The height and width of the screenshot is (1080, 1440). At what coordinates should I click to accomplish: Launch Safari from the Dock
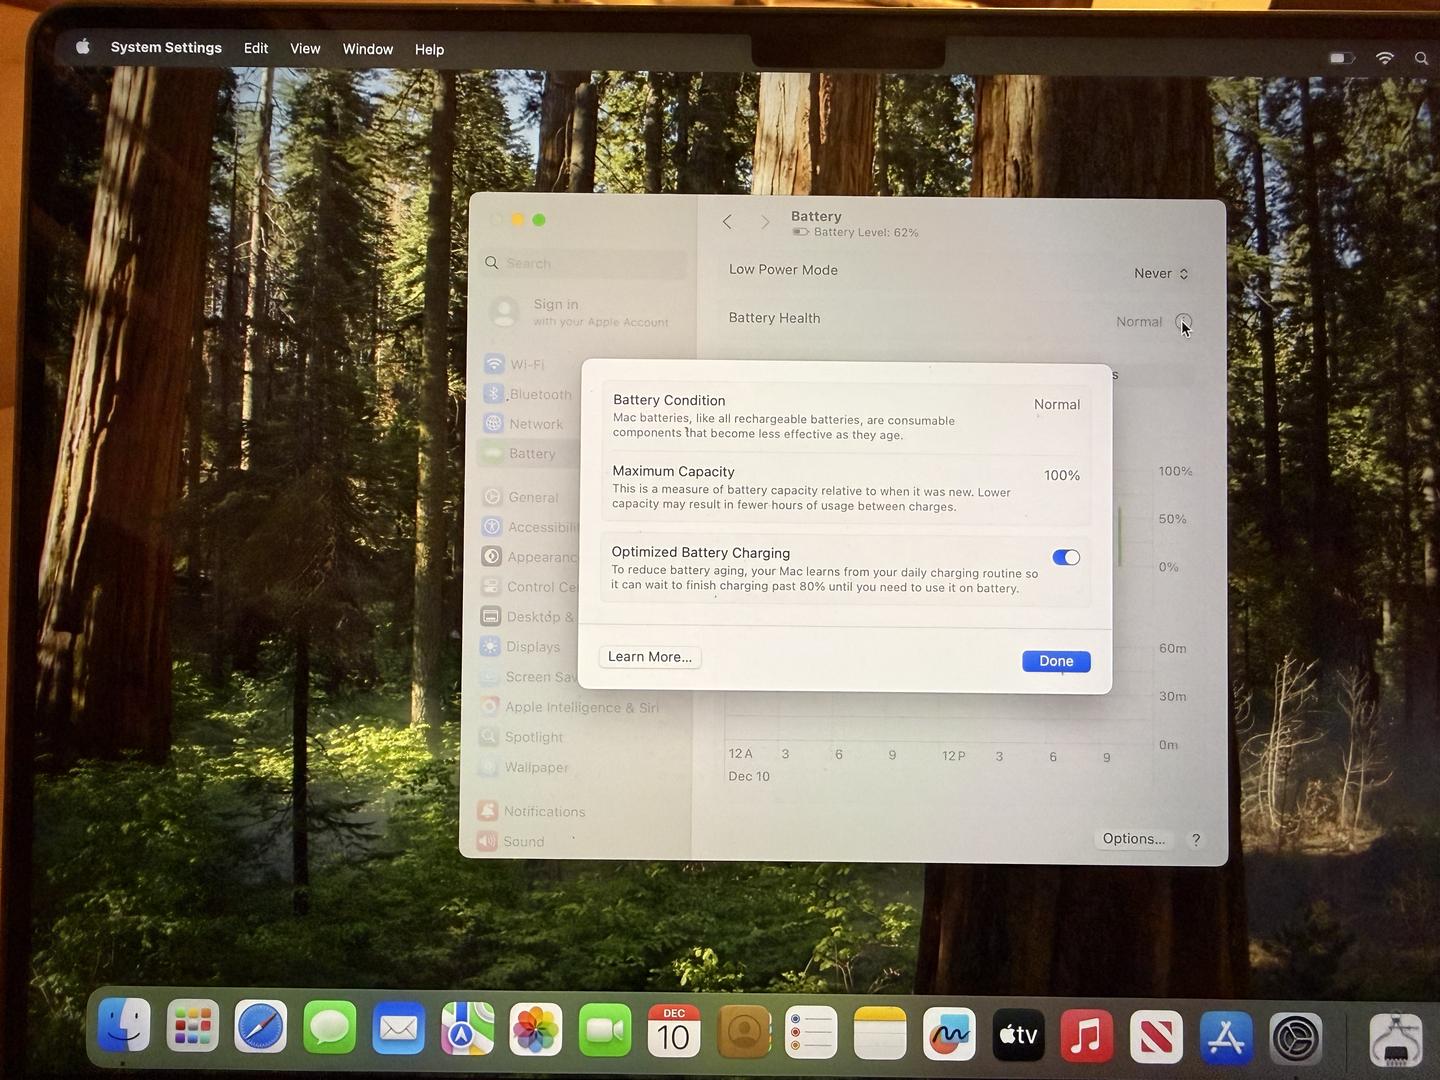261,1027
